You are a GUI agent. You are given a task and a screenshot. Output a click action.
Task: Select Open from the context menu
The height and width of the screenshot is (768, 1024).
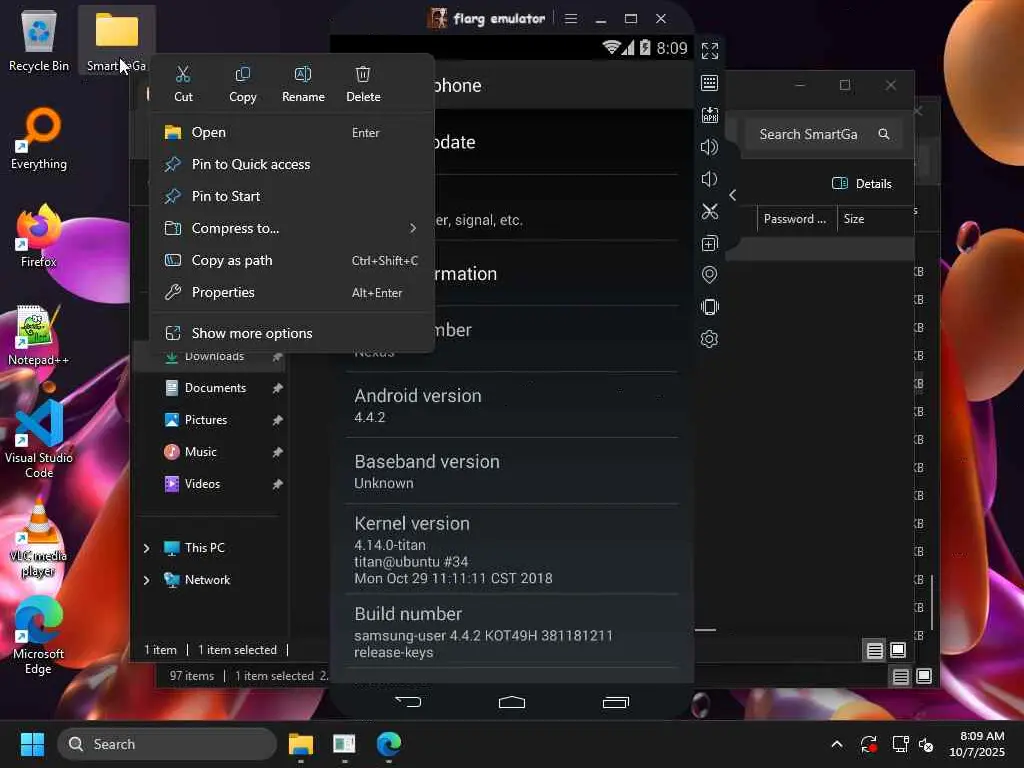[x=292, y=133]
